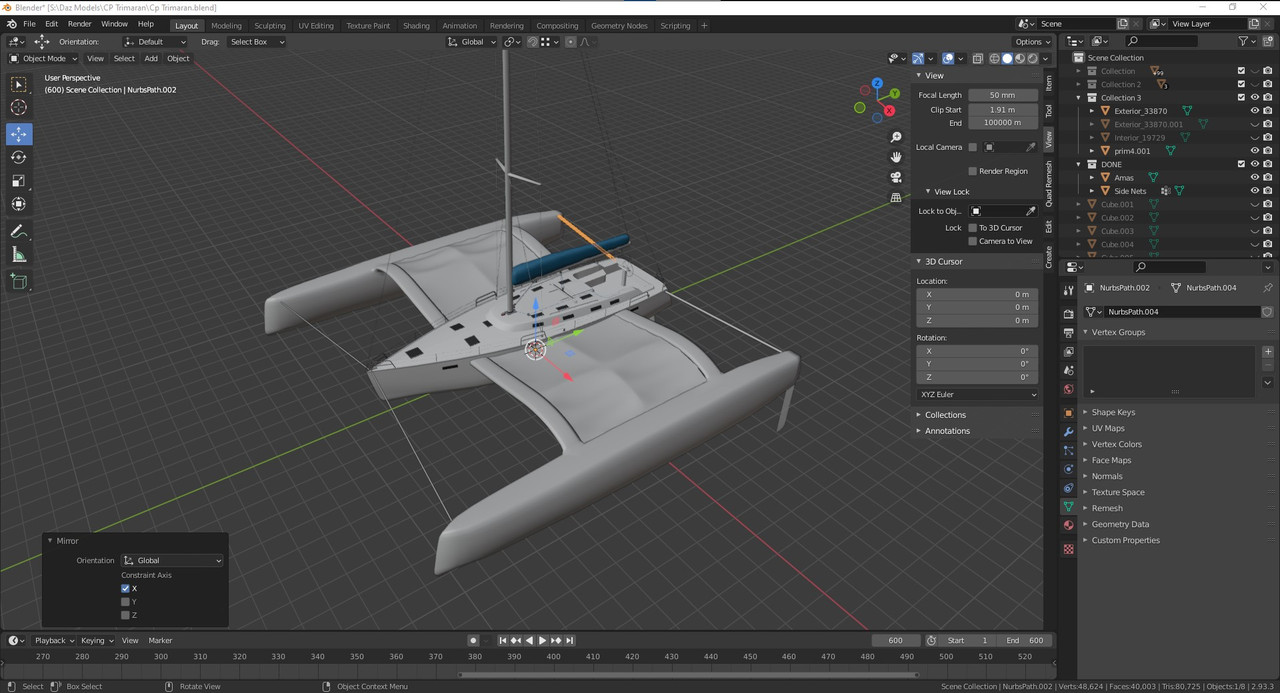Open the Item sidebar tab
Viewport: 1280px width, 693px height.
[x=1049, y=82]
